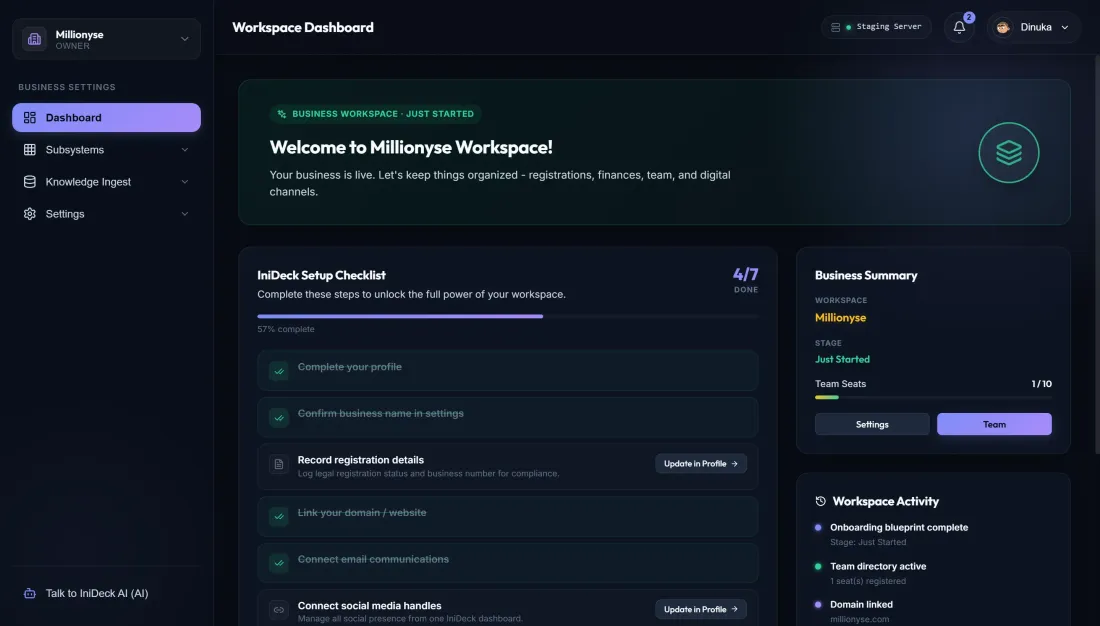Click the Dinuka username label
Viewport: 1100px width, 626px height.
1035,27
